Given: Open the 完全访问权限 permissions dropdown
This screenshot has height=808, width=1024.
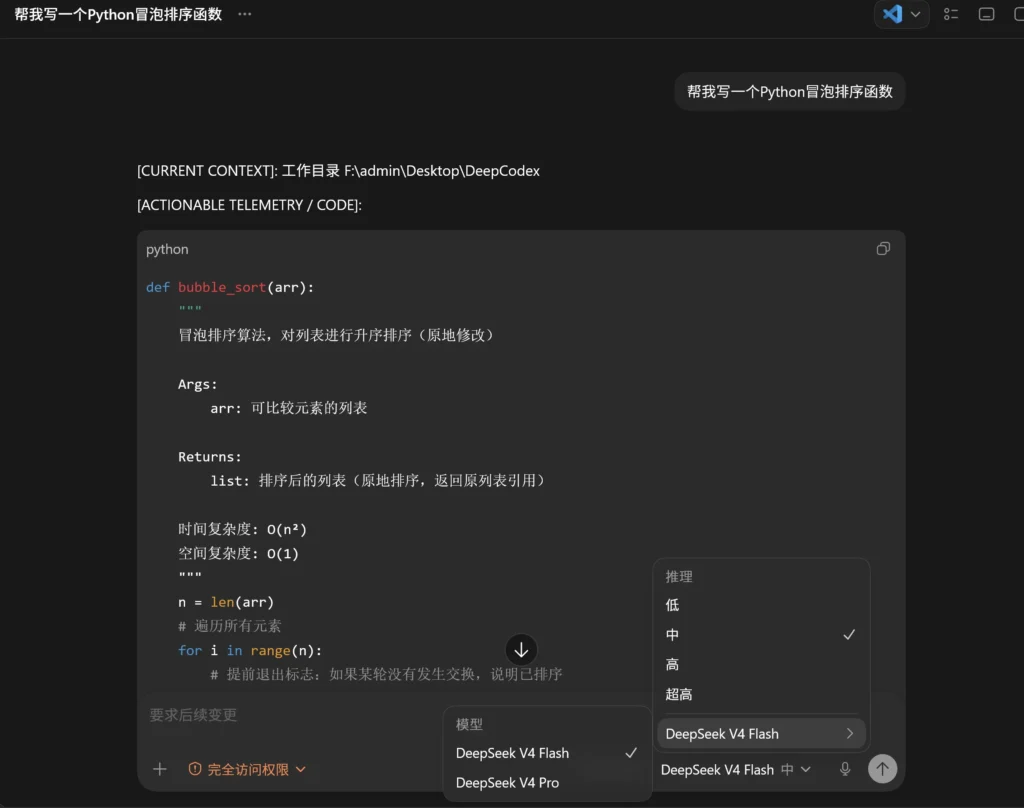Looking at the screenshot, I should [x=247, y=769].
